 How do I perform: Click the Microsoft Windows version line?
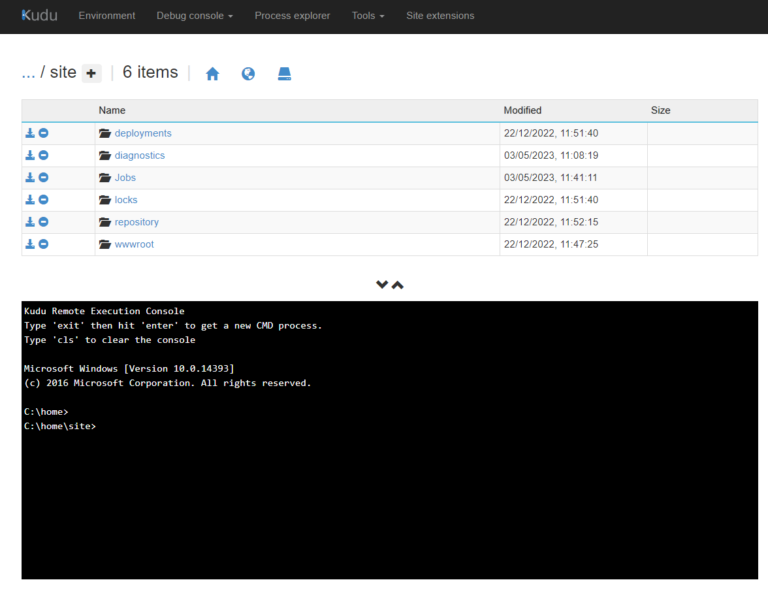129,368
